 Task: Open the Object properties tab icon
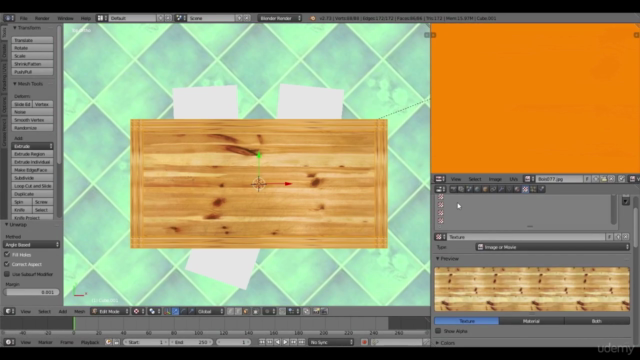(x=485, y=189)
